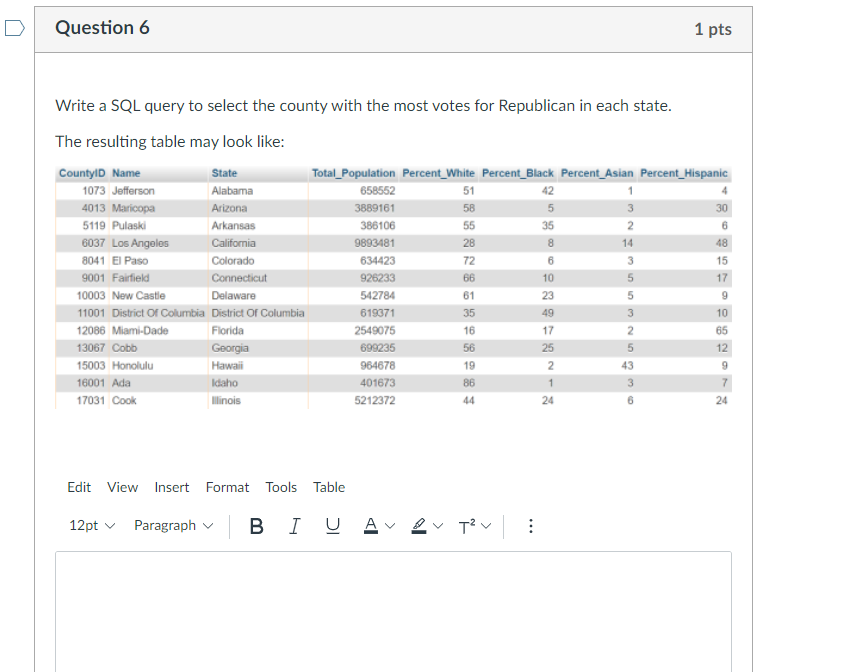859x672 pixels.
Task: Open the more options three-dot menu
Action: pos(530,526)
